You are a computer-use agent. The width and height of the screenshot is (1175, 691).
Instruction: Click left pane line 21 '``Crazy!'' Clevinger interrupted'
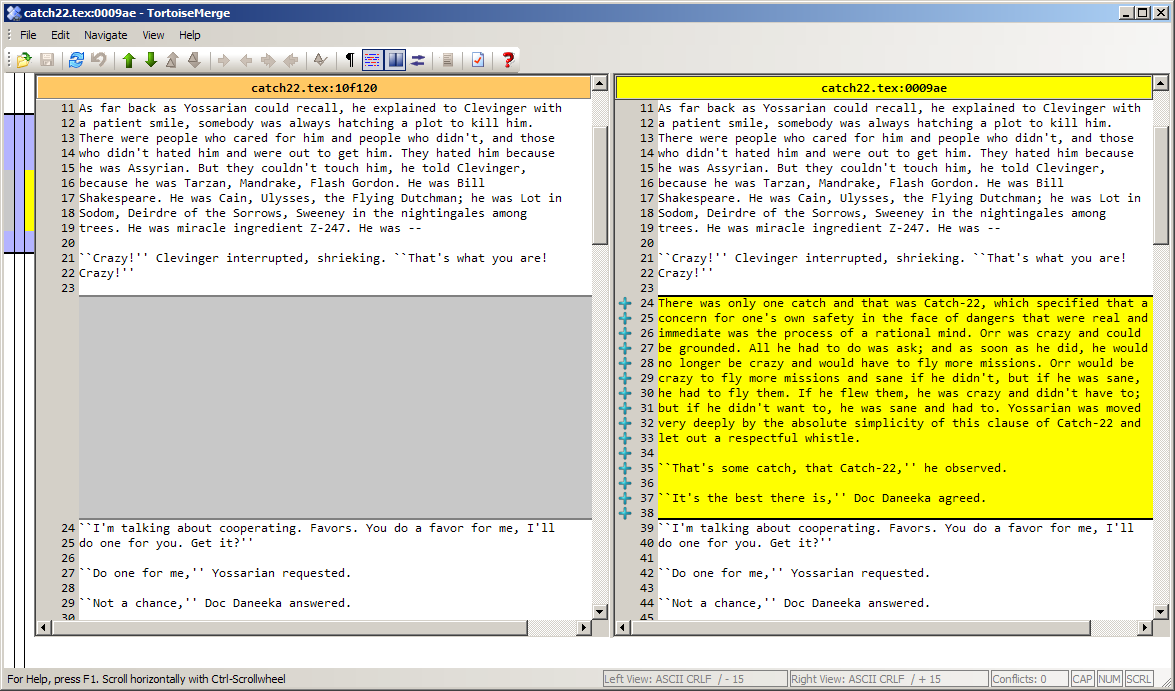point(313,259)
